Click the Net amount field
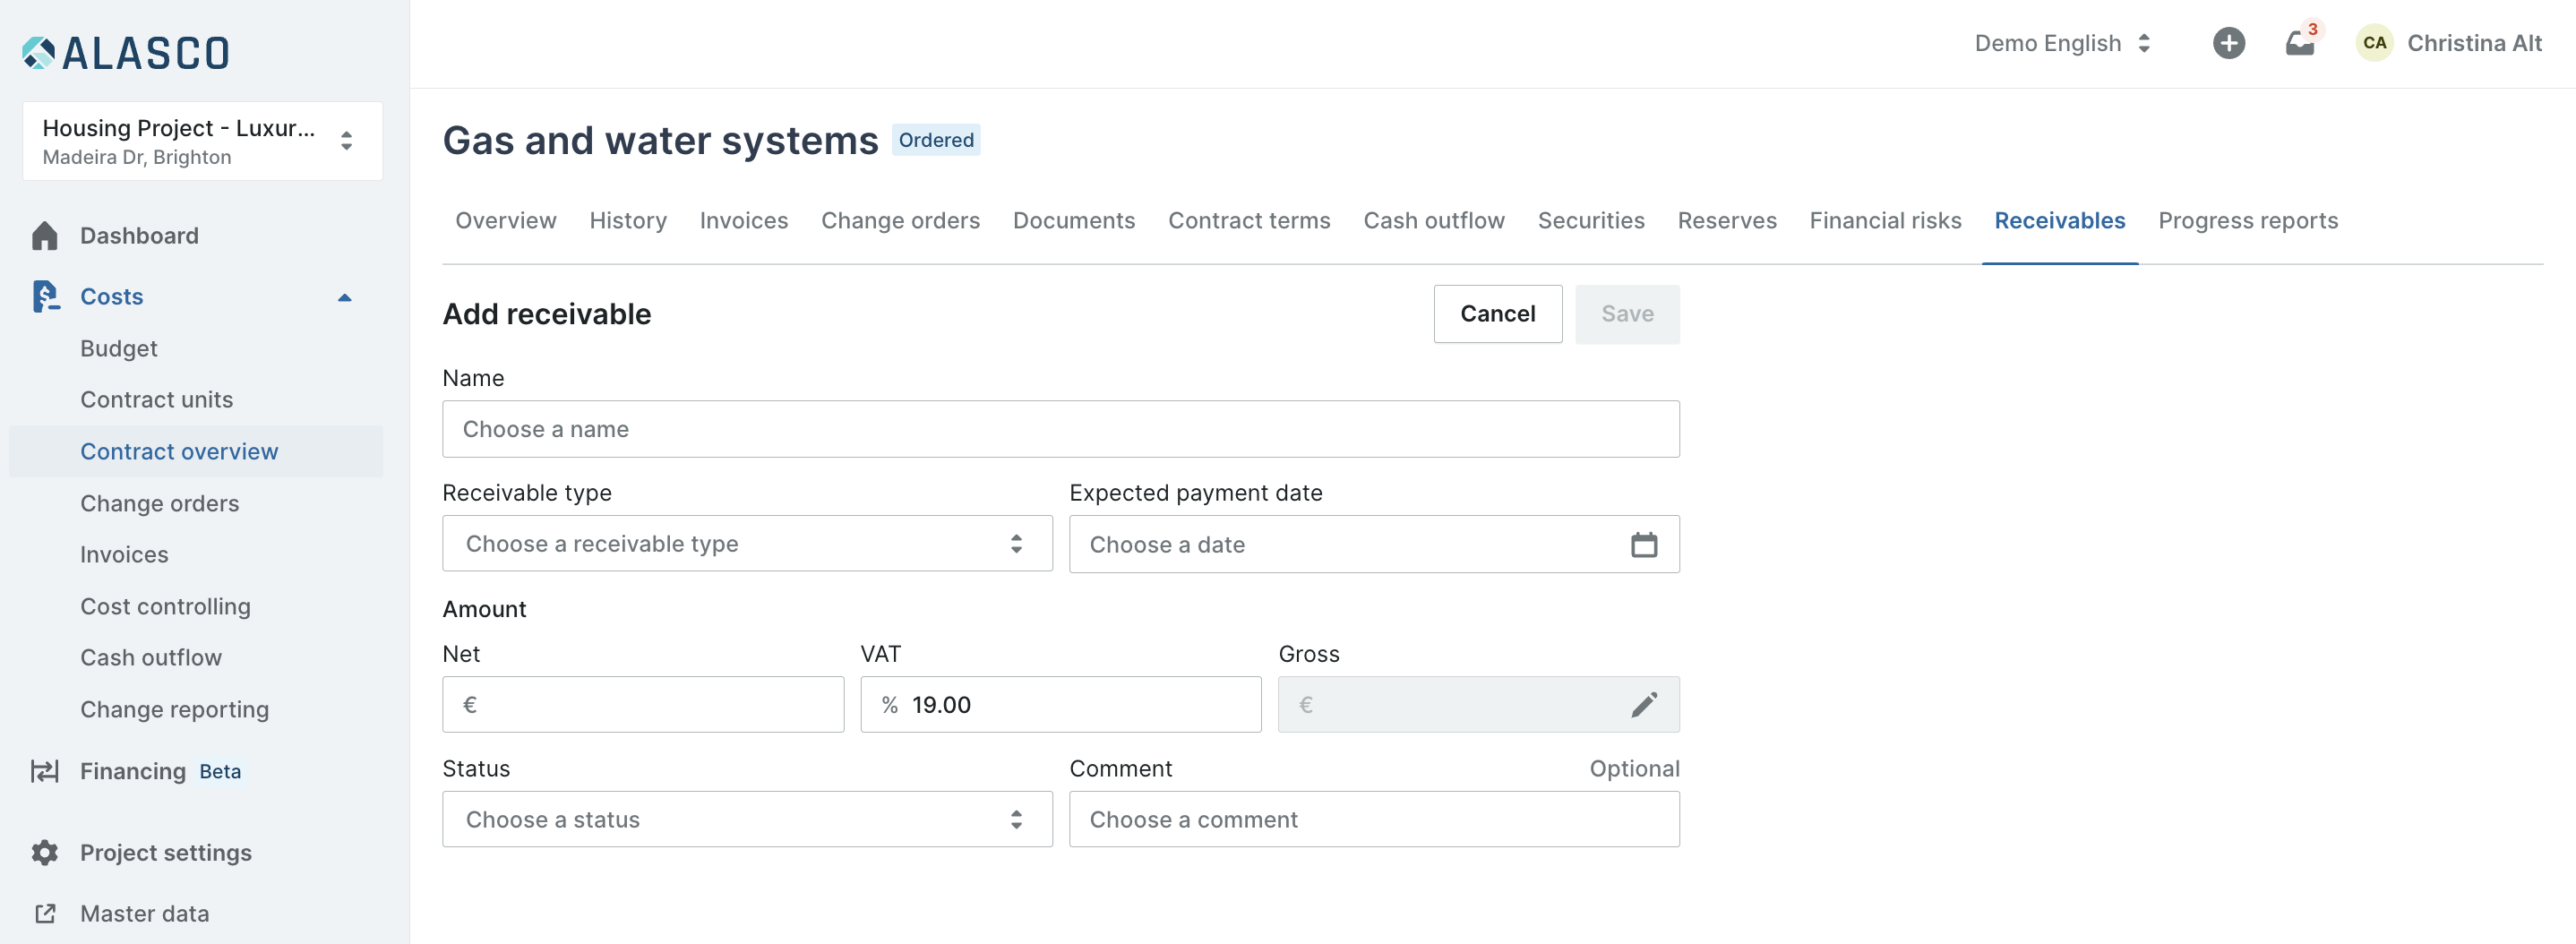The image size is (2576, 944). tap(643, 705)
